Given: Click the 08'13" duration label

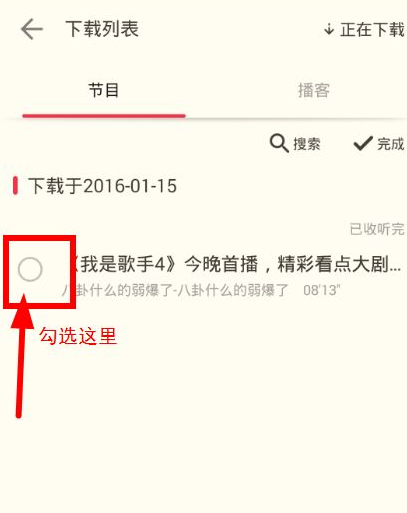Looking at the screenshot, I should coord(322,290).
